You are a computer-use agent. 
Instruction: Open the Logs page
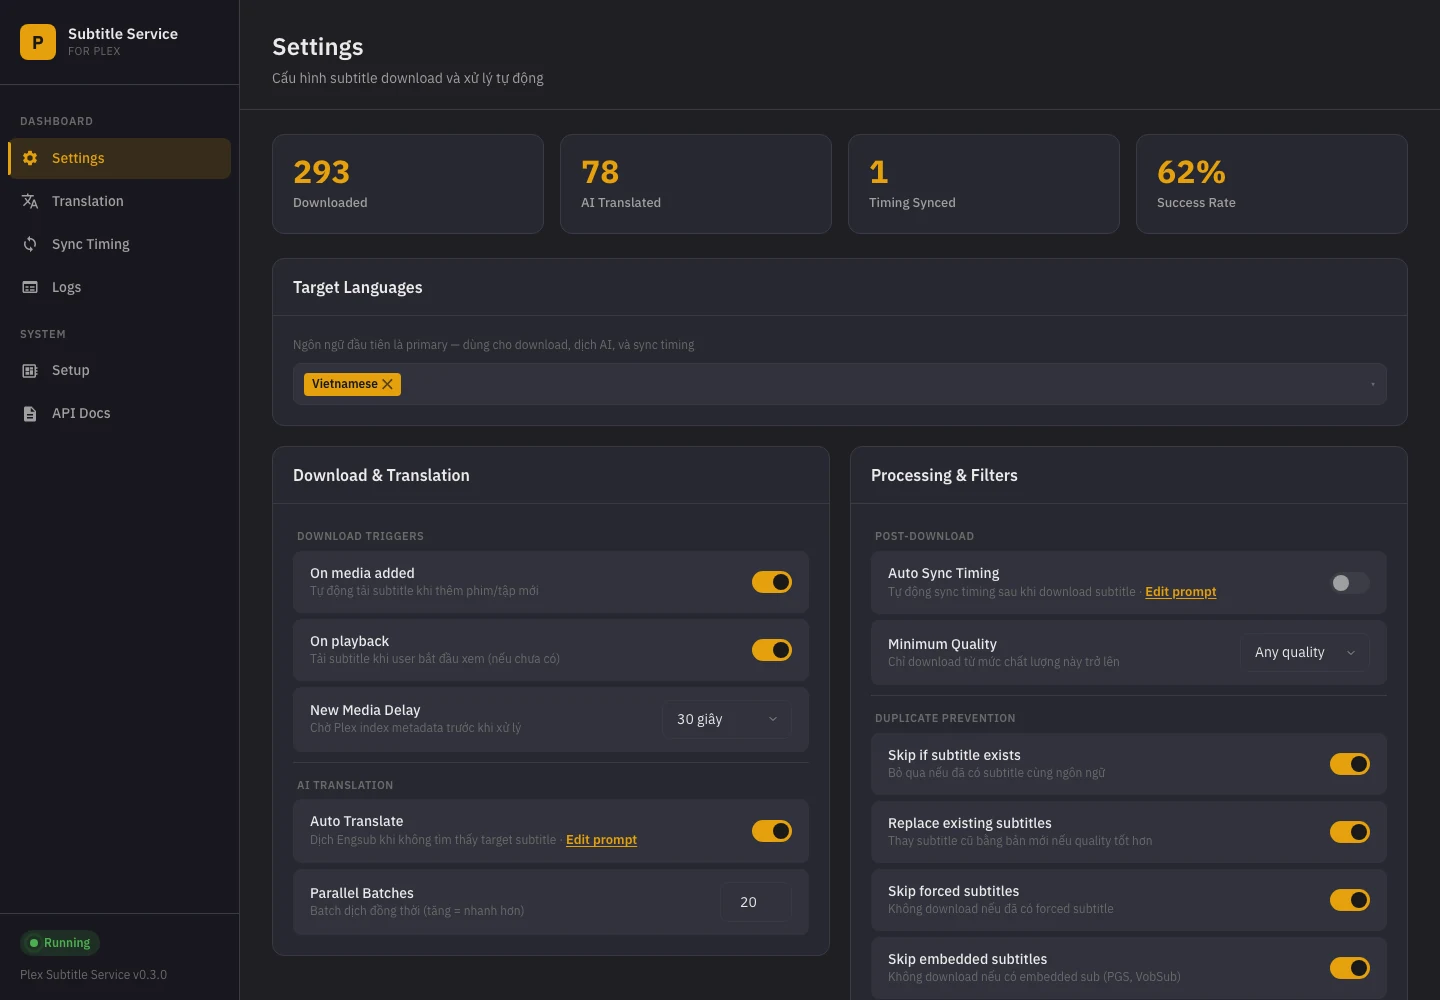[120, 287]
